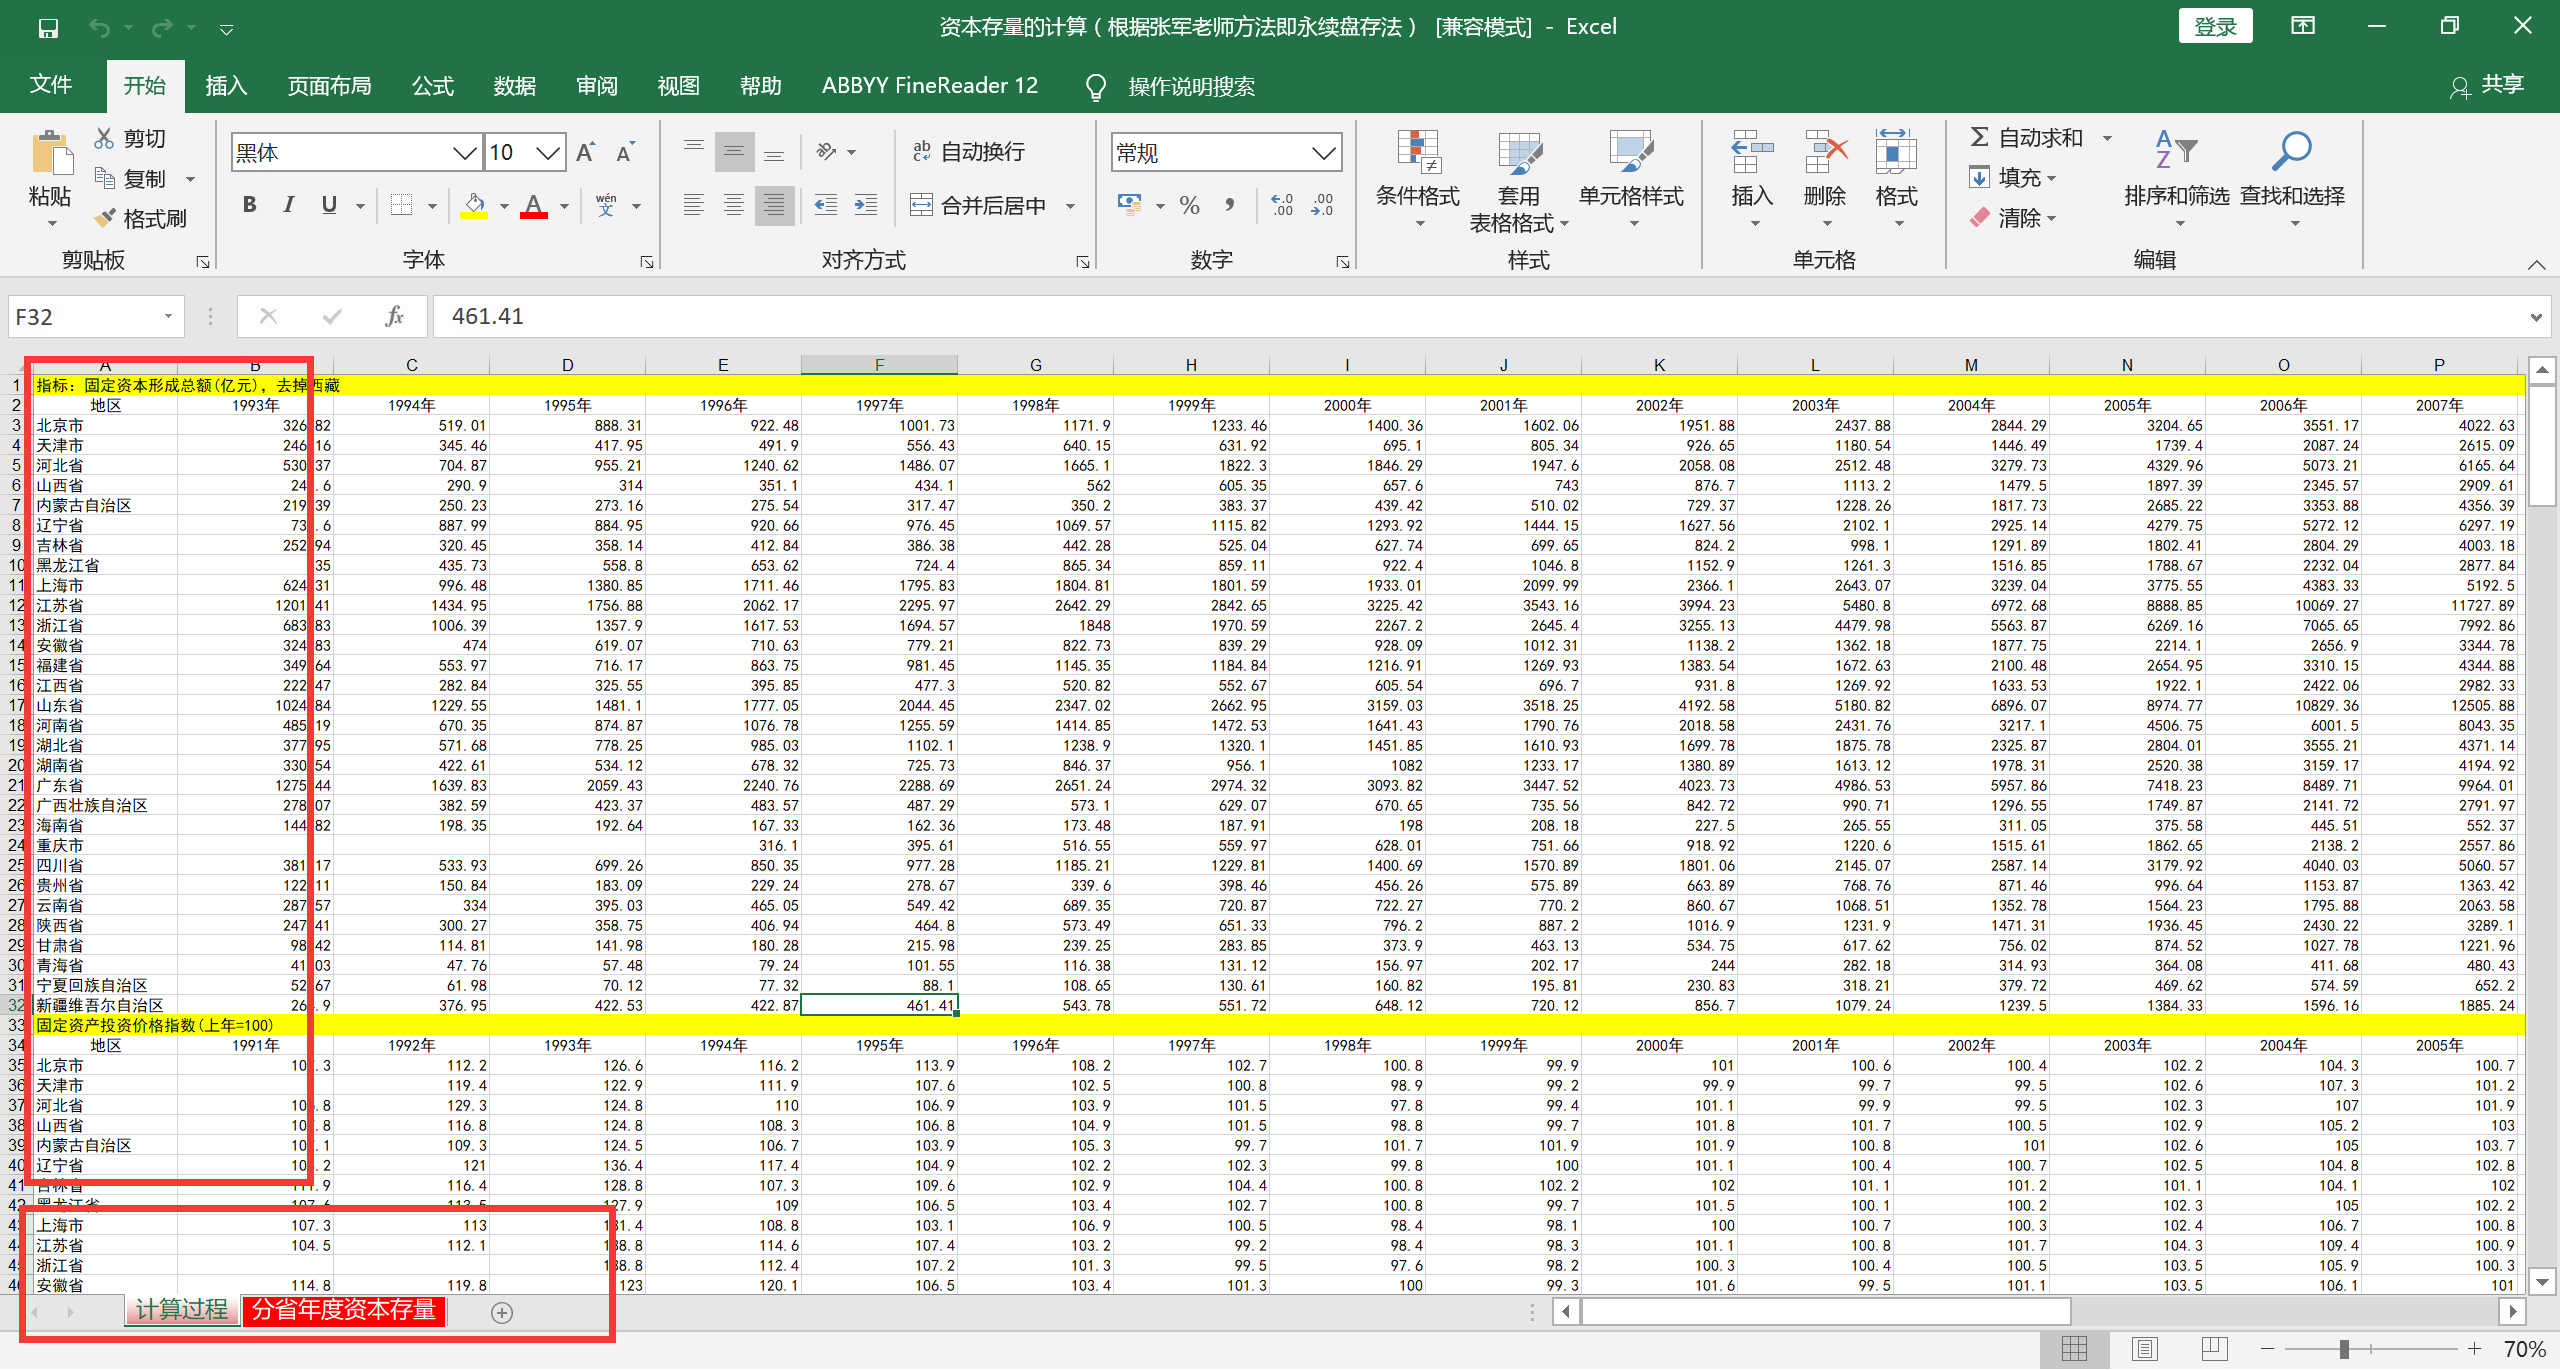Open Conditional Formatting (条件格式)

click(x=1418, y=180)
